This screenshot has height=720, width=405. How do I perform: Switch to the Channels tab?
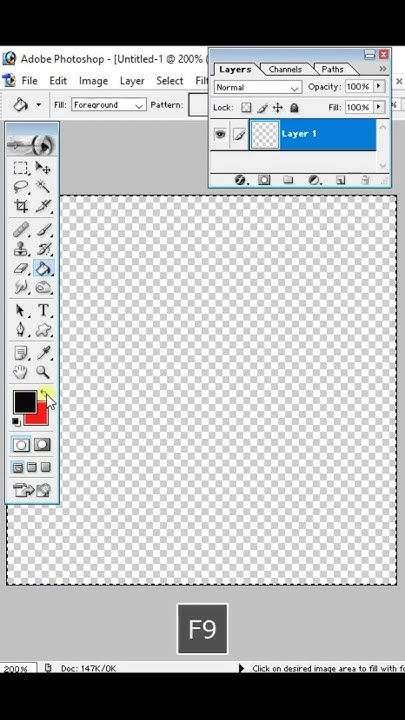(x=285, y=69)
